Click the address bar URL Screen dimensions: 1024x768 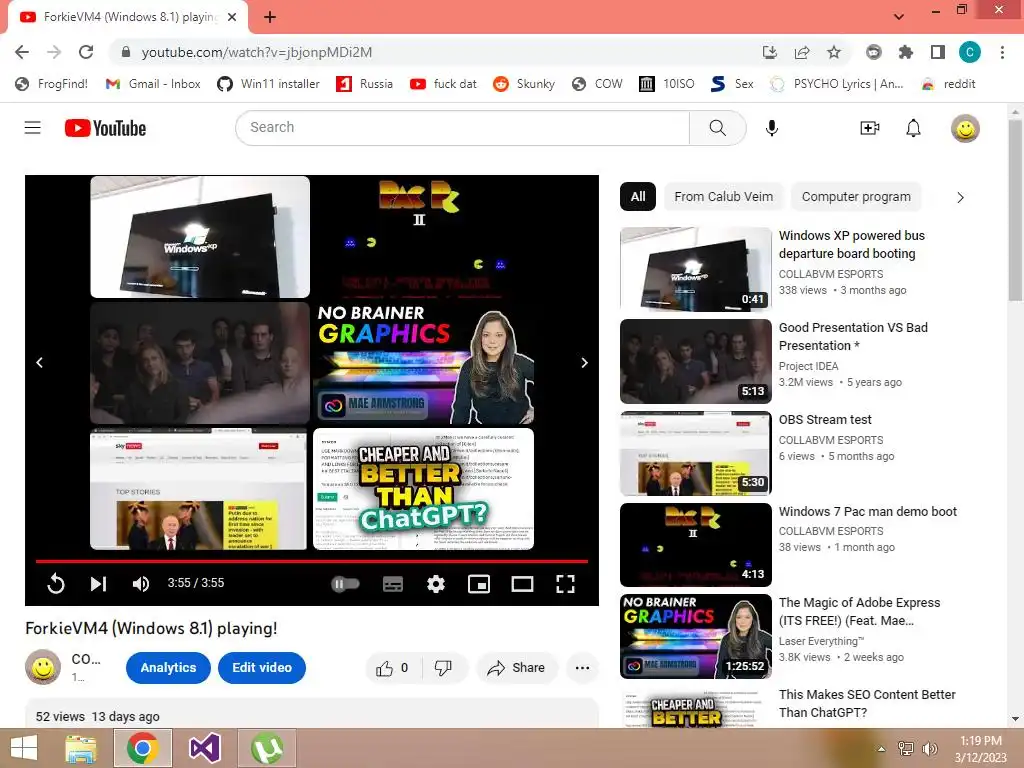257,52
